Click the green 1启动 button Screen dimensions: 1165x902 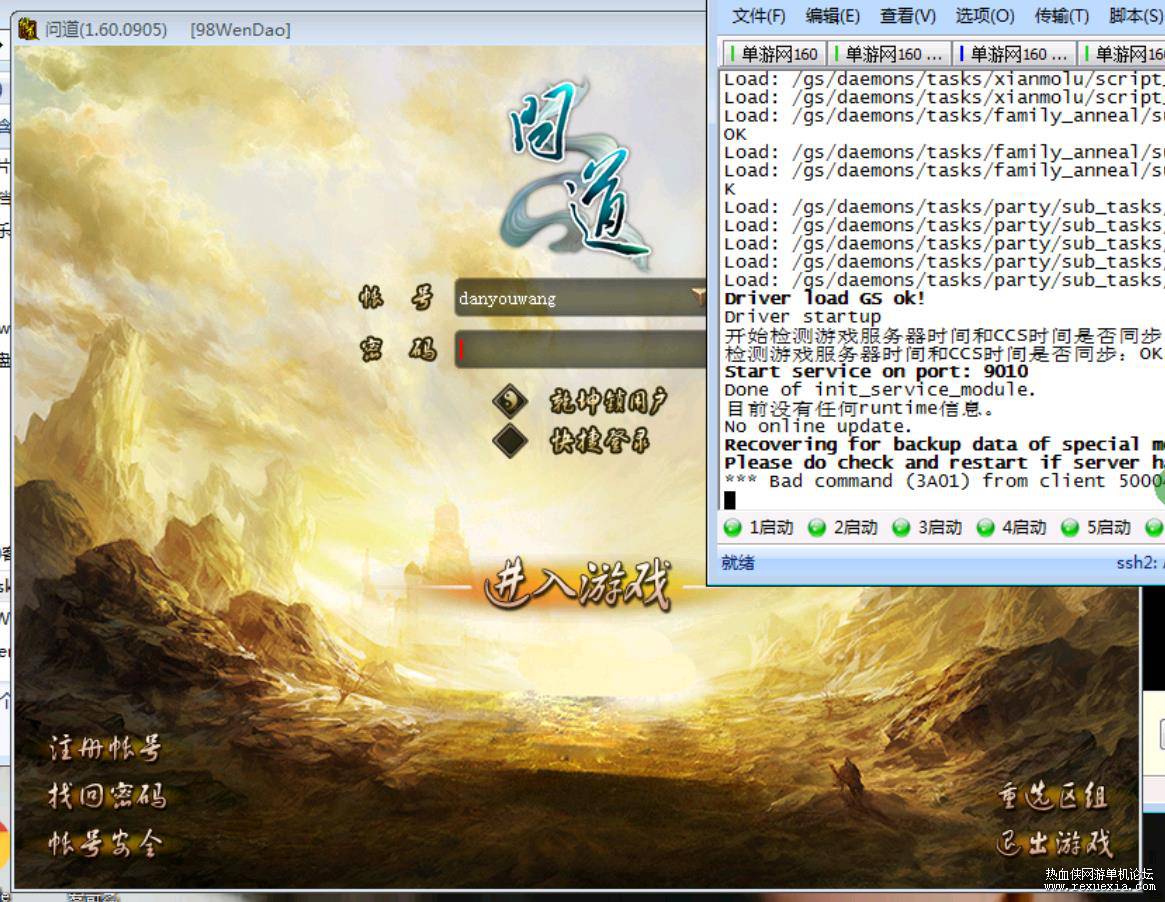coord(758,527)
